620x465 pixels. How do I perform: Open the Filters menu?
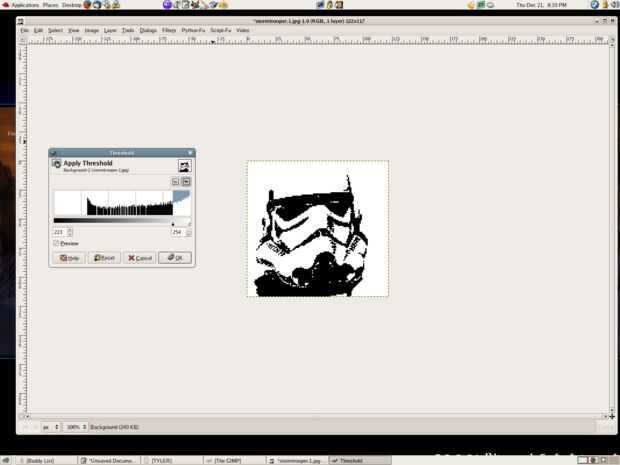169,30
